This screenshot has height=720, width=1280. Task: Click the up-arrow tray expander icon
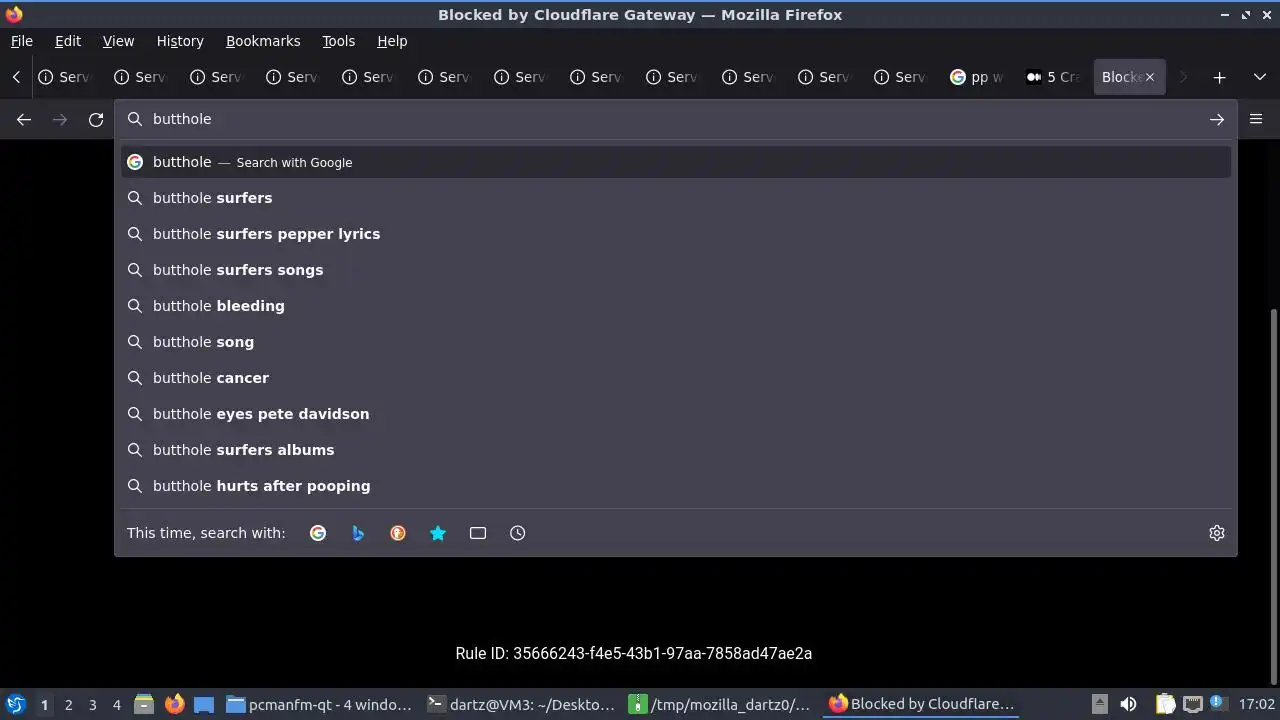[x=1099, y=704]
